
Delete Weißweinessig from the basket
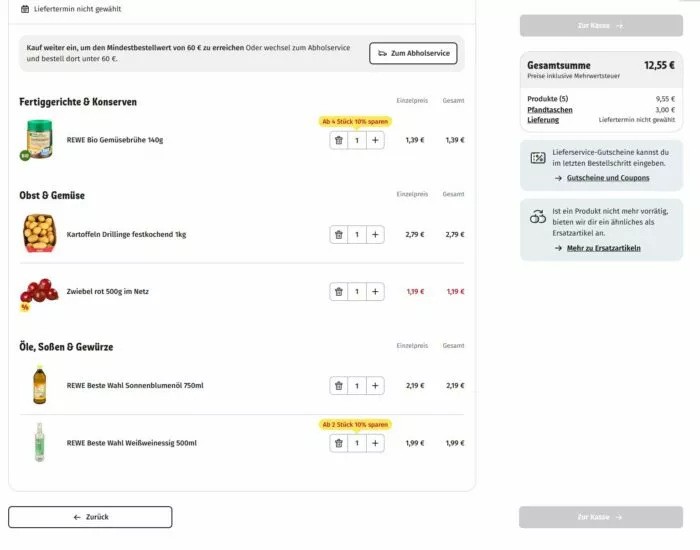point(338,443)
